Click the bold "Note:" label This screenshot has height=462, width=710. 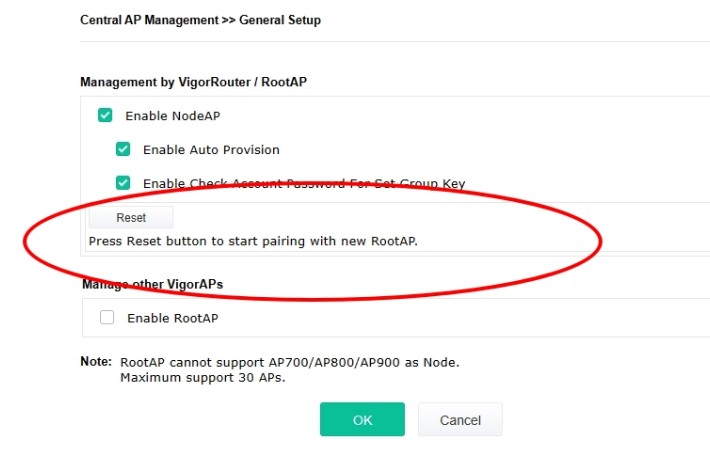click(x=96, y=362)
